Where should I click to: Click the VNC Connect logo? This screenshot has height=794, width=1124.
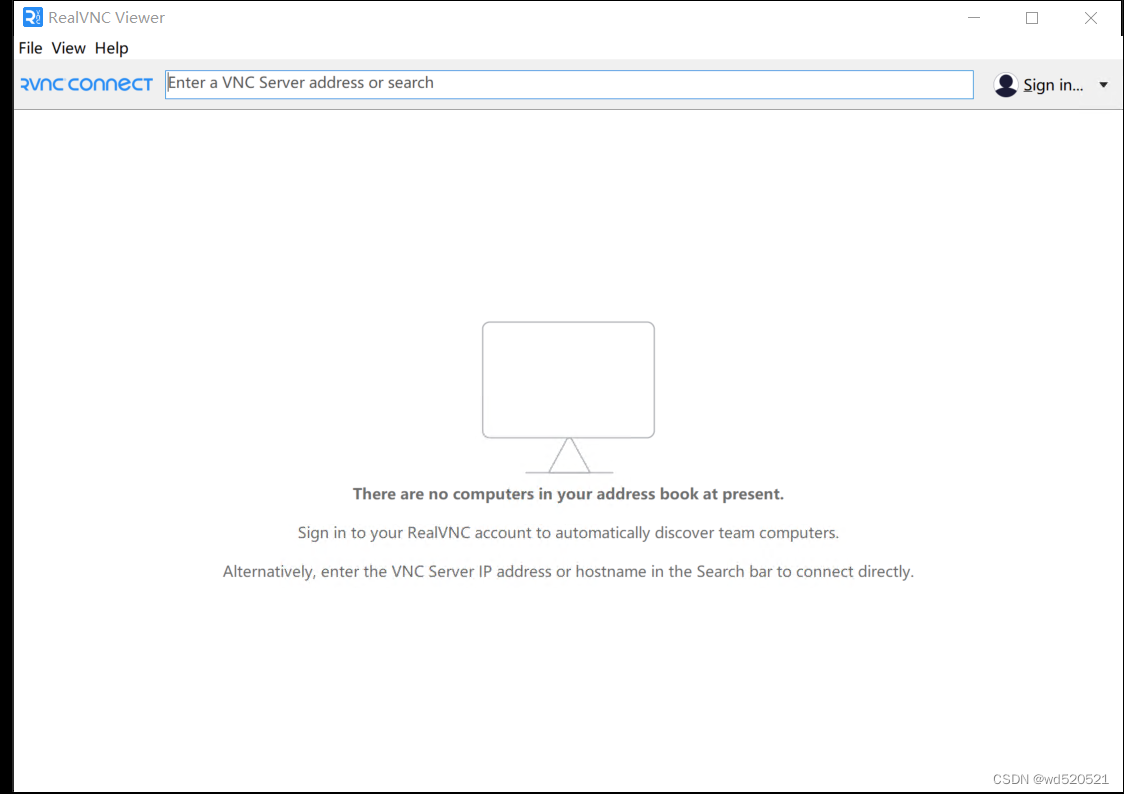(86, 84)
